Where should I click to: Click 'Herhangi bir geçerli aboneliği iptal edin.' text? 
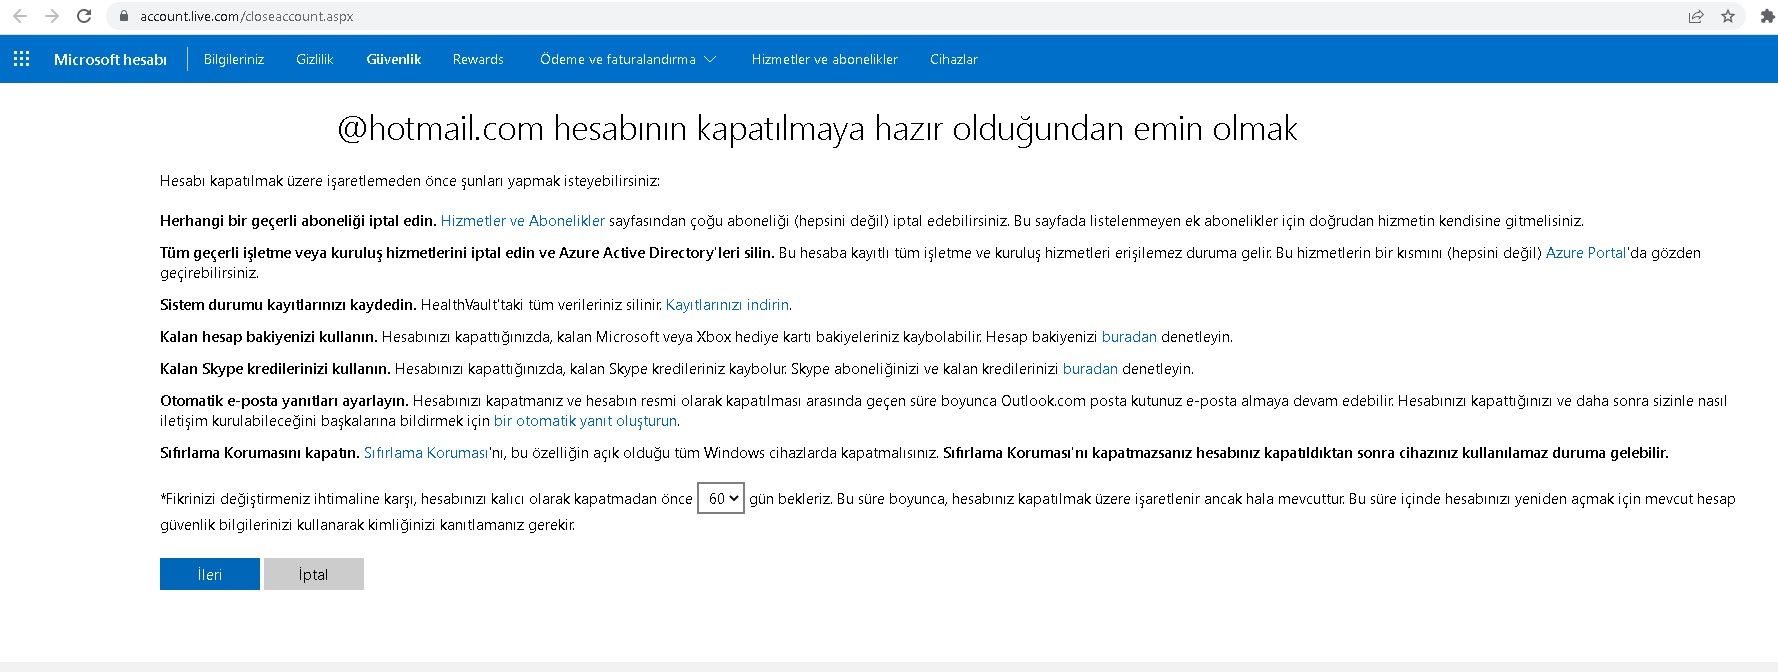(298, 221)
